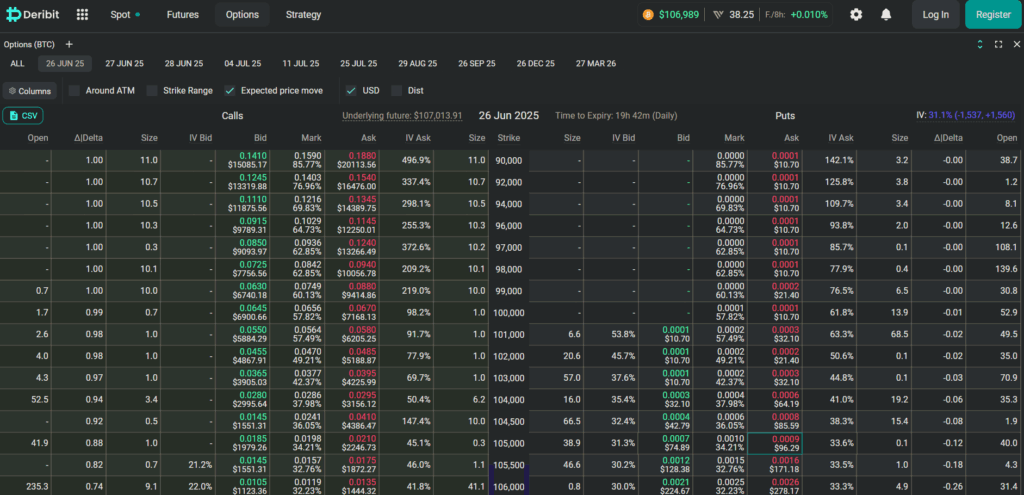Enable the Around ATM checkbox
Viewport: 1024px width, 495px height.
74,91
